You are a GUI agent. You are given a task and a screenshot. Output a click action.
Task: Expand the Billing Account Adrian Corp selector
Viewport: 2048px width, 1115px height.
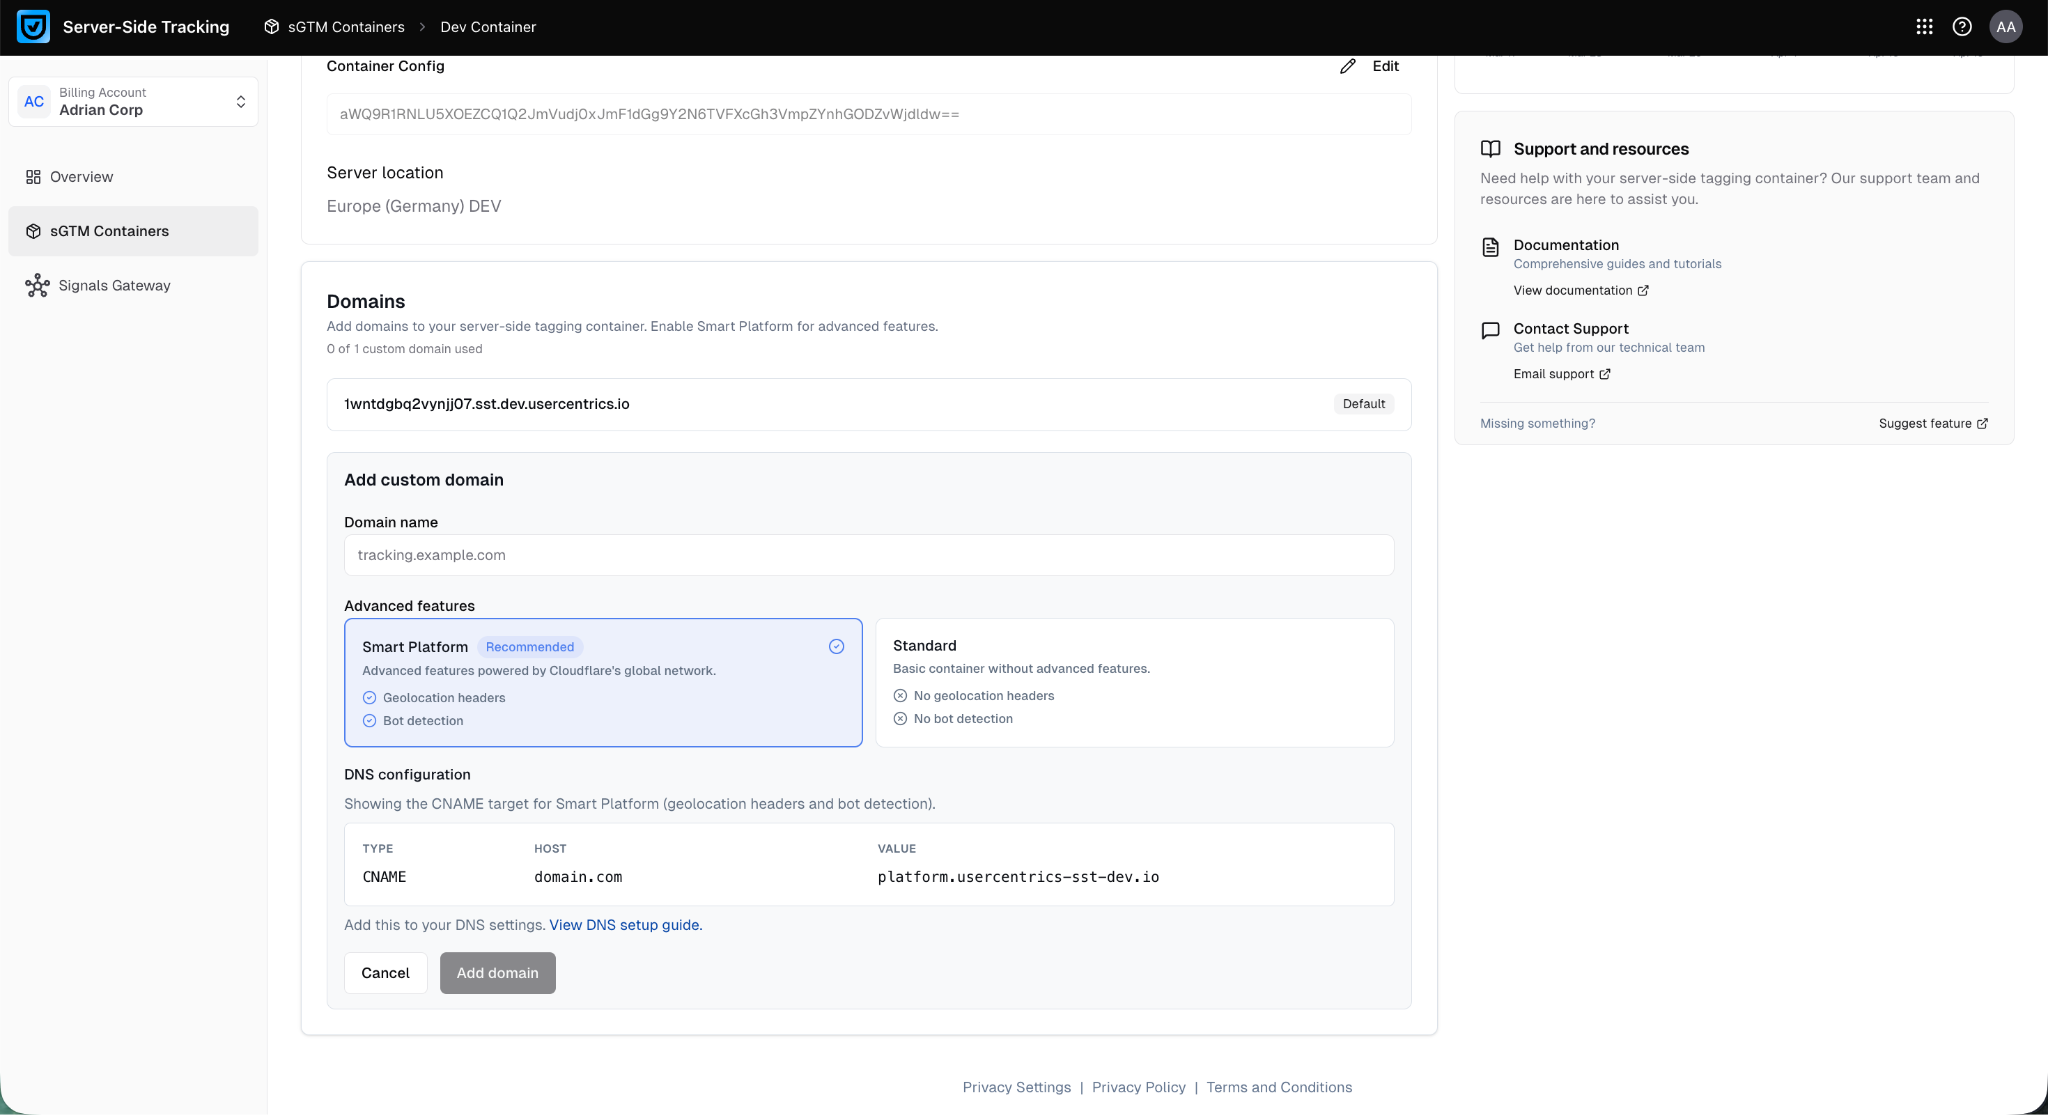point(133,102)
